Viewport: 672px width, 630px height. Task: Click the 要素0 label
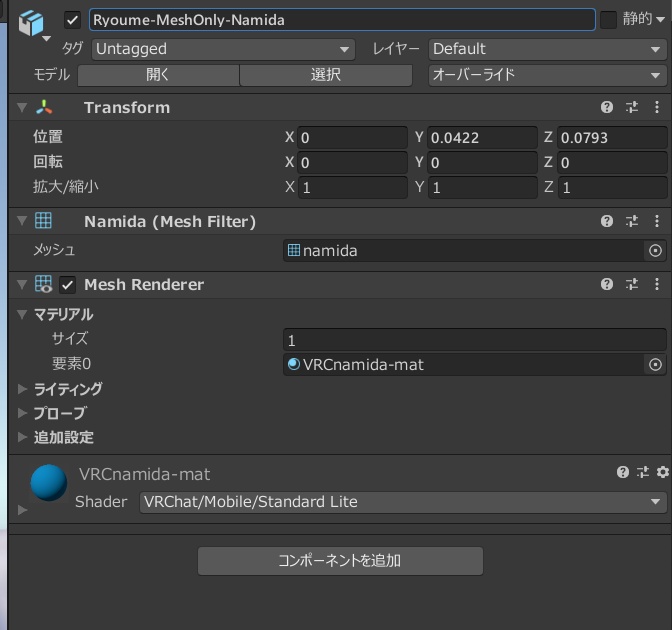(71, 364)
